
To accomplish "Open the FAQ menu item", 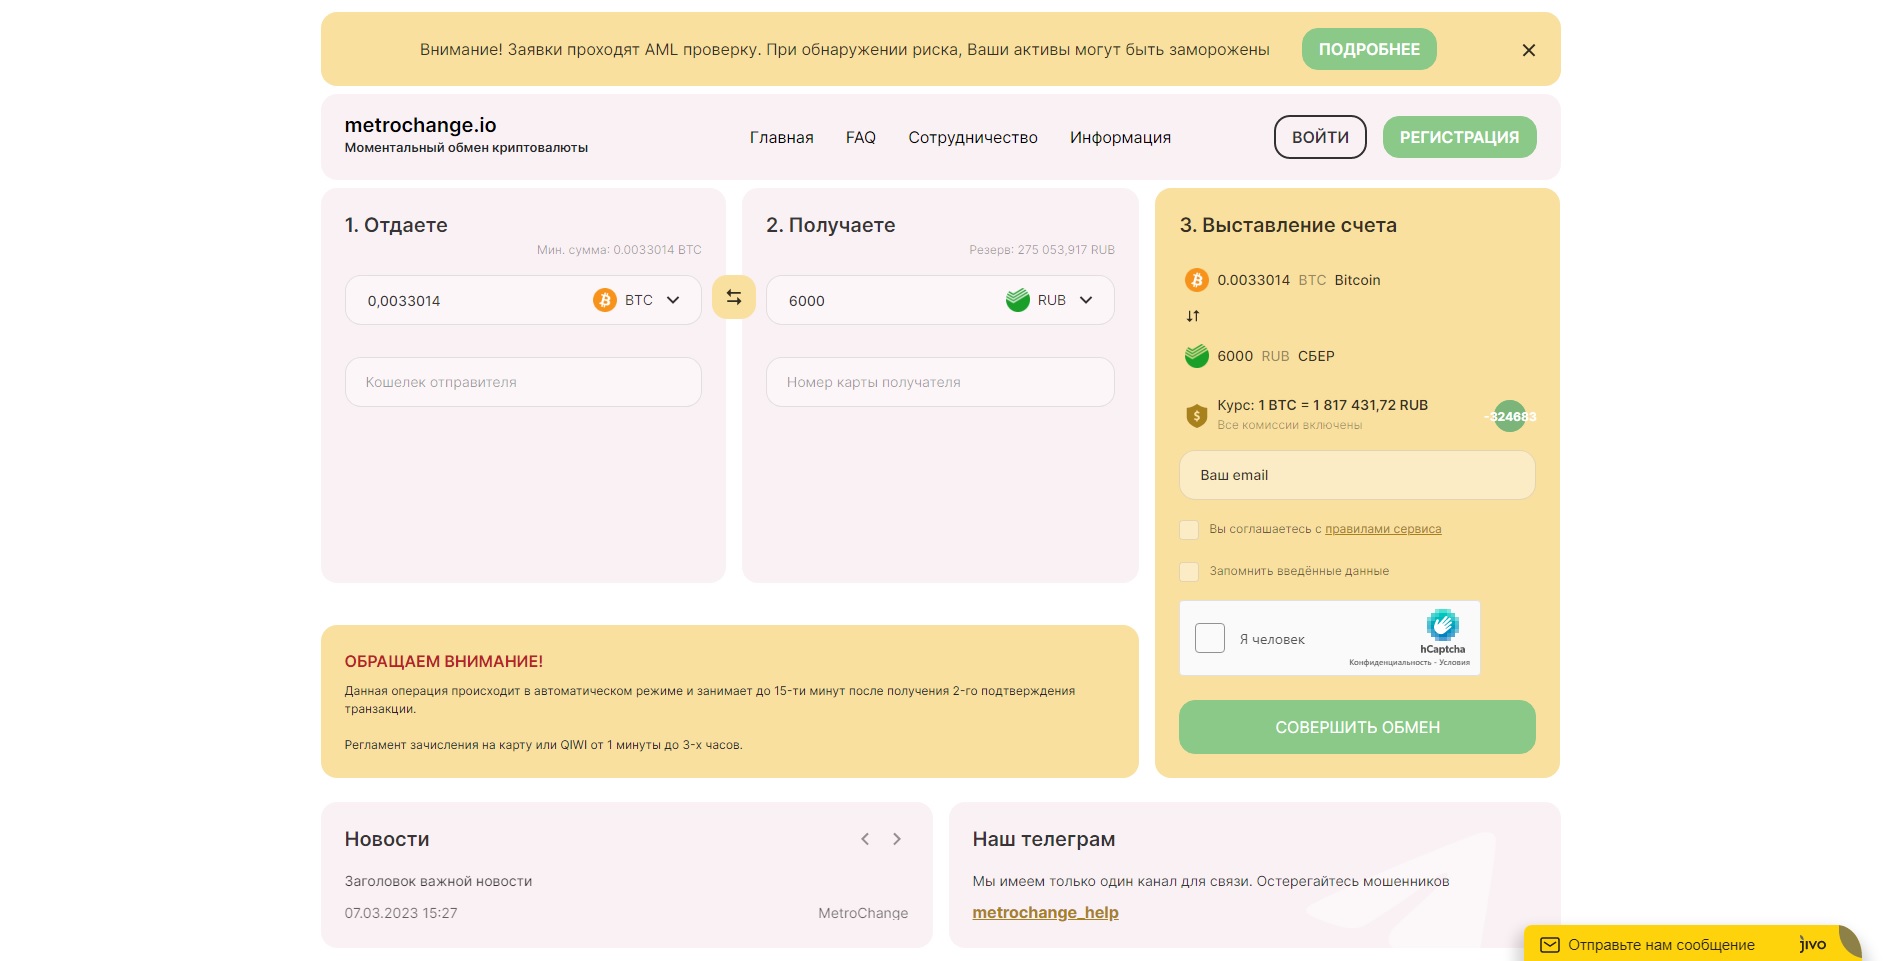I will pos(860,137).
